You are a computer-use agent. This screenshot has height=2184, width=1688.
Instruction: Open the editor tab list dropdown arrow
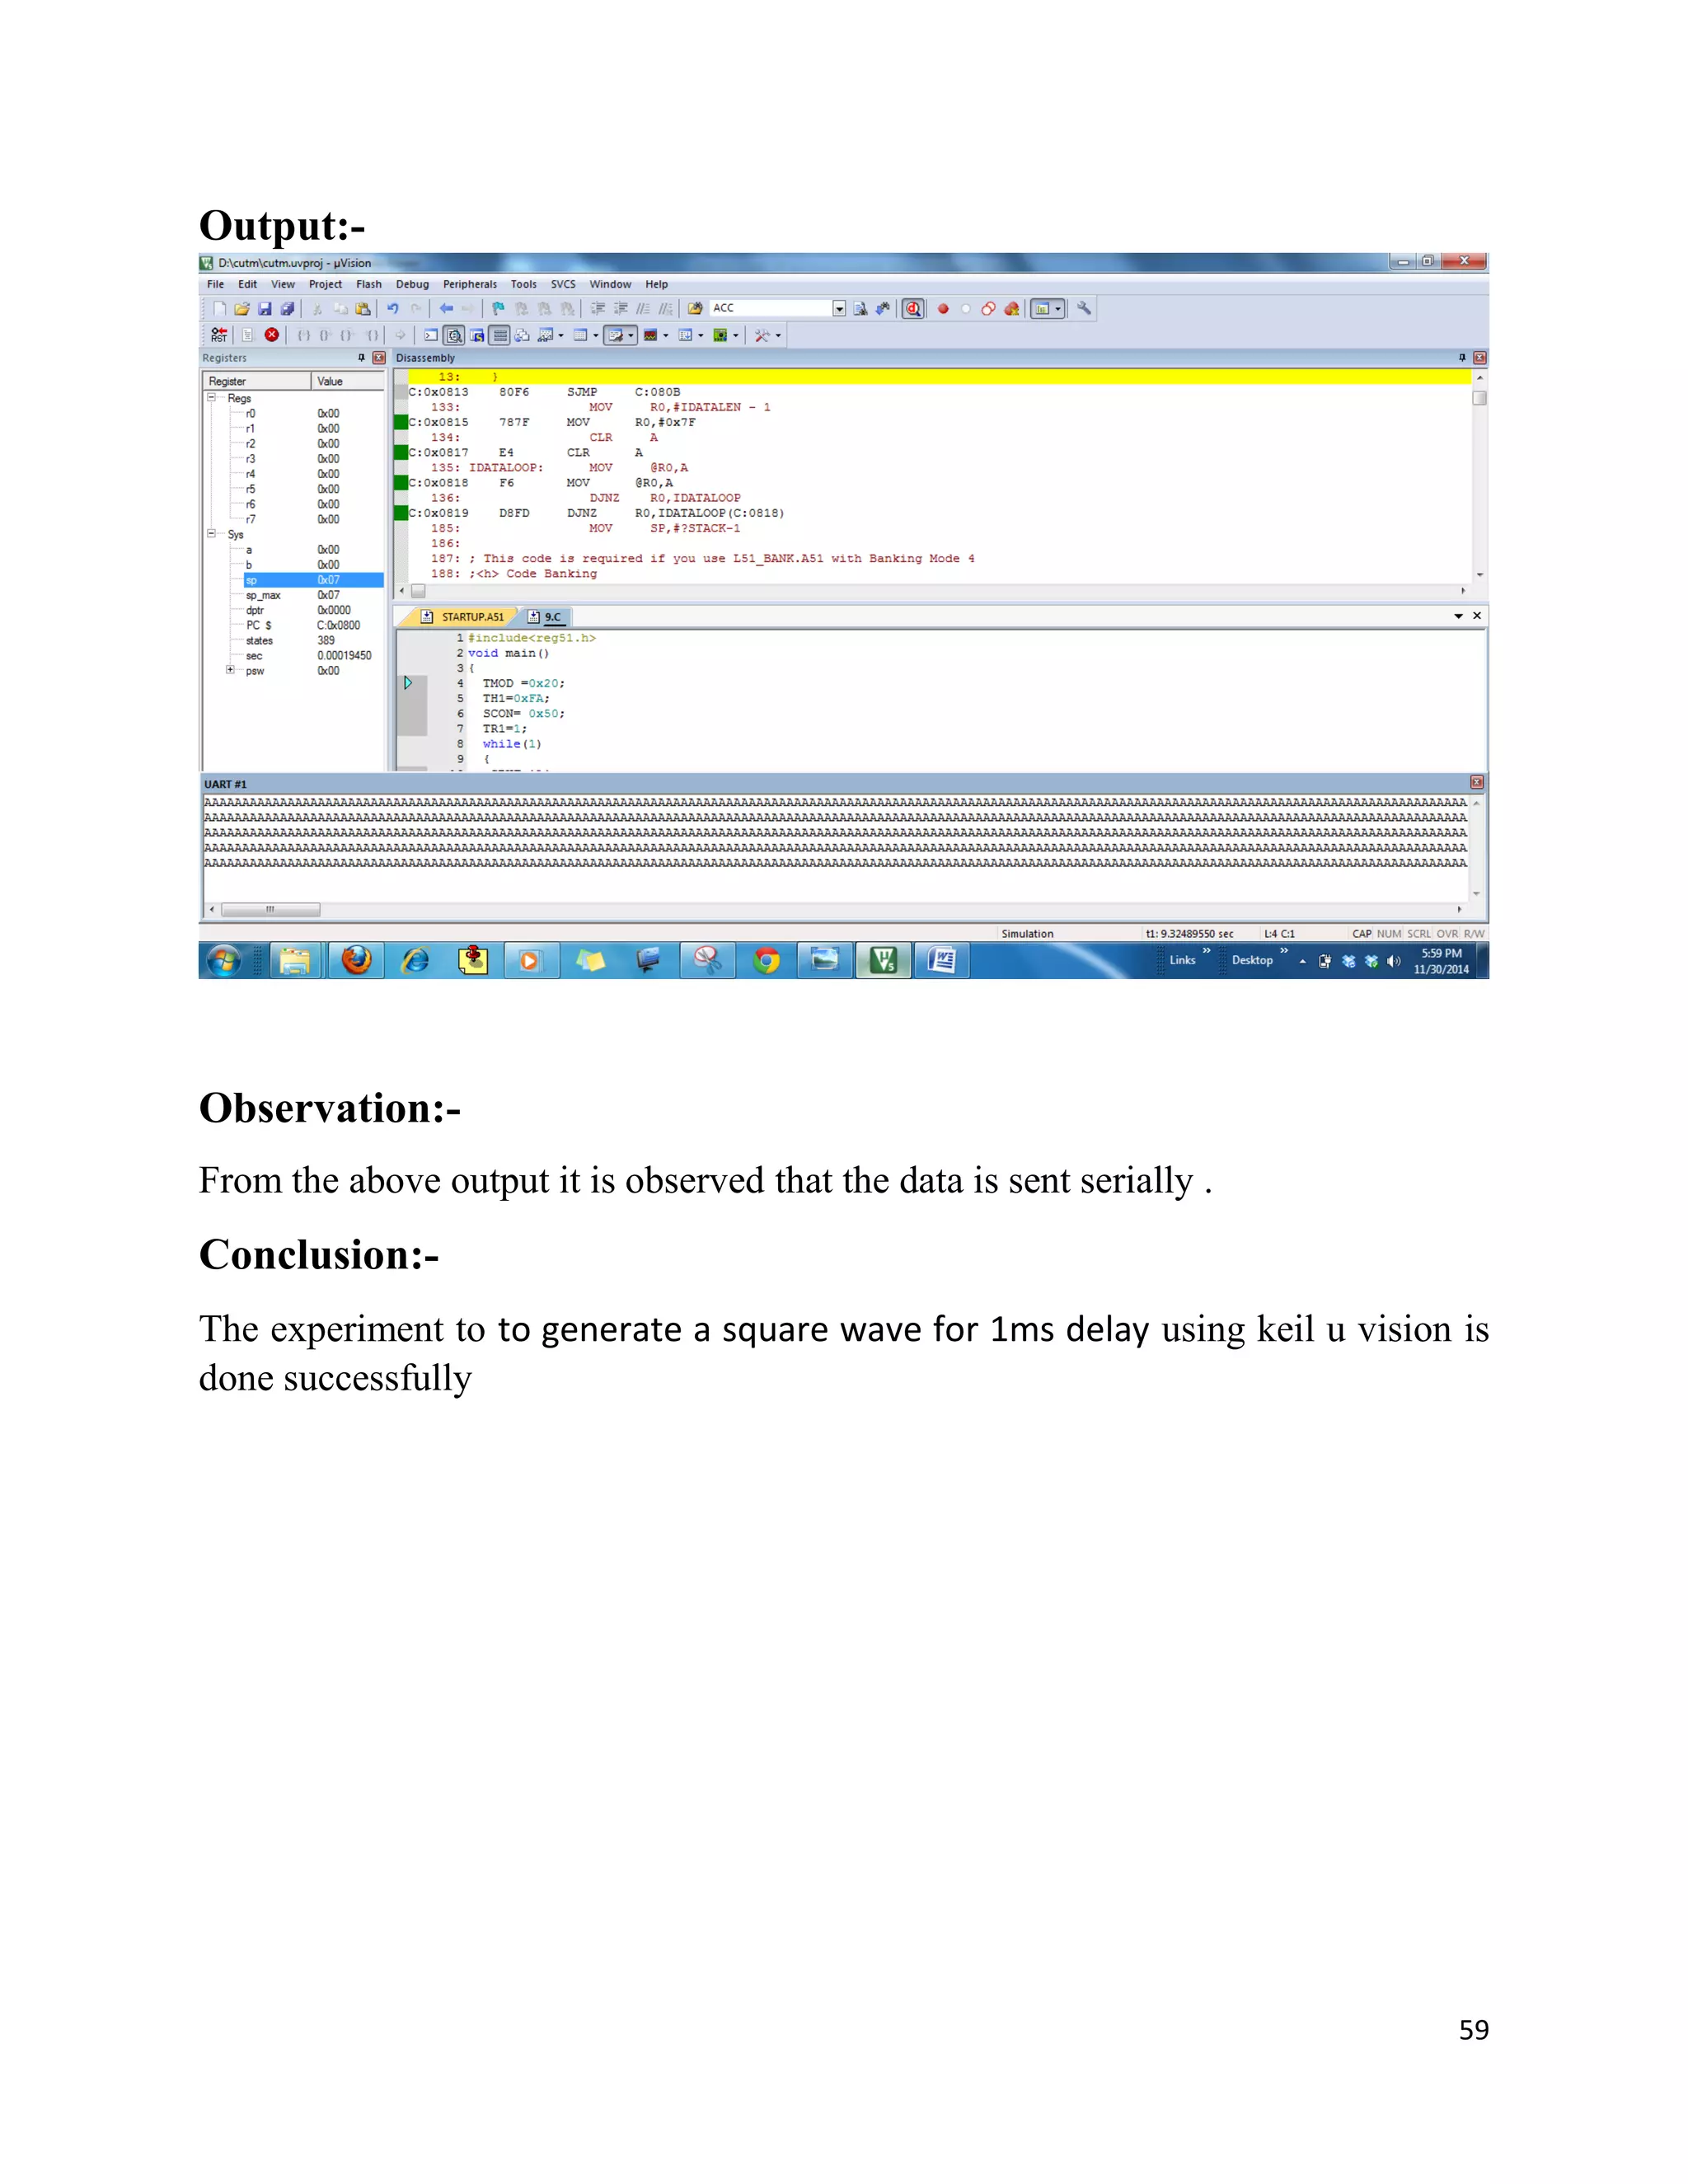point(1458,616)
